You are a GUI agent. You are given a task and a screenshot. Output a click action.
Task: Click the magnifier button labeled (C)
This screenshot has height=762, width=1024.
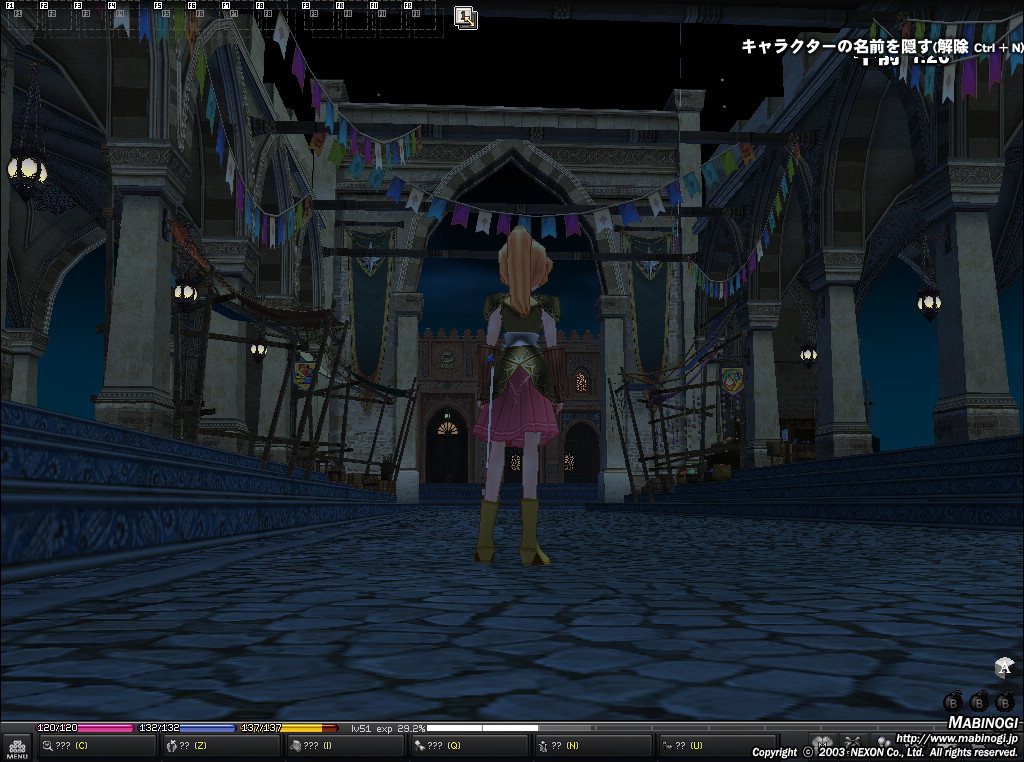[96, 745]
